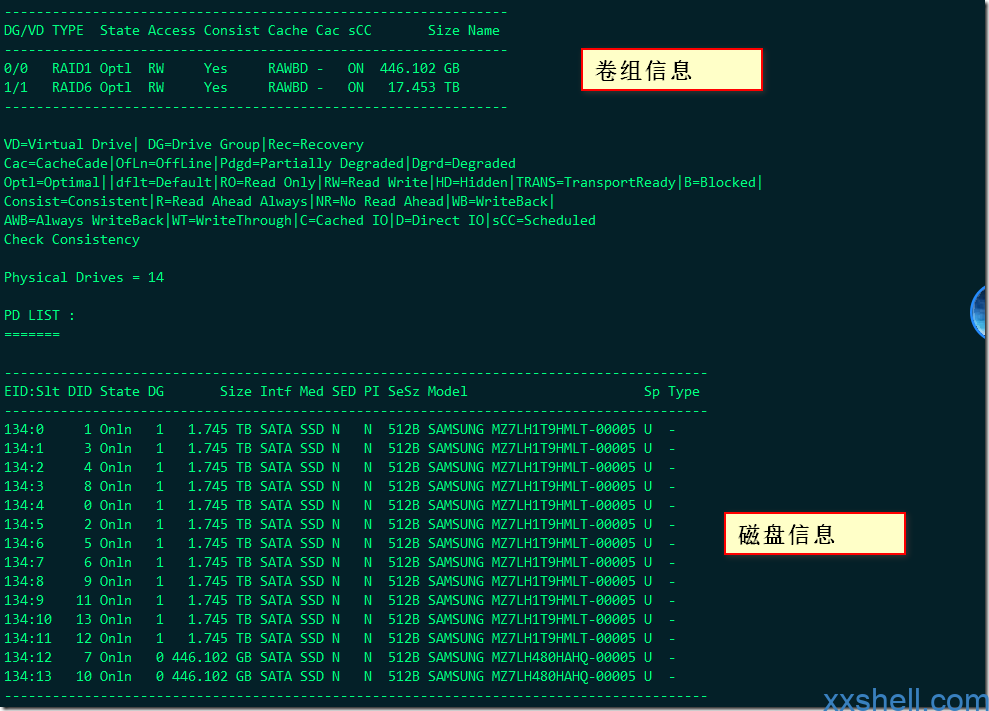This screenshot has width=989, height=711.
Task: Select disk row 134:0
Action: [340, 429]
